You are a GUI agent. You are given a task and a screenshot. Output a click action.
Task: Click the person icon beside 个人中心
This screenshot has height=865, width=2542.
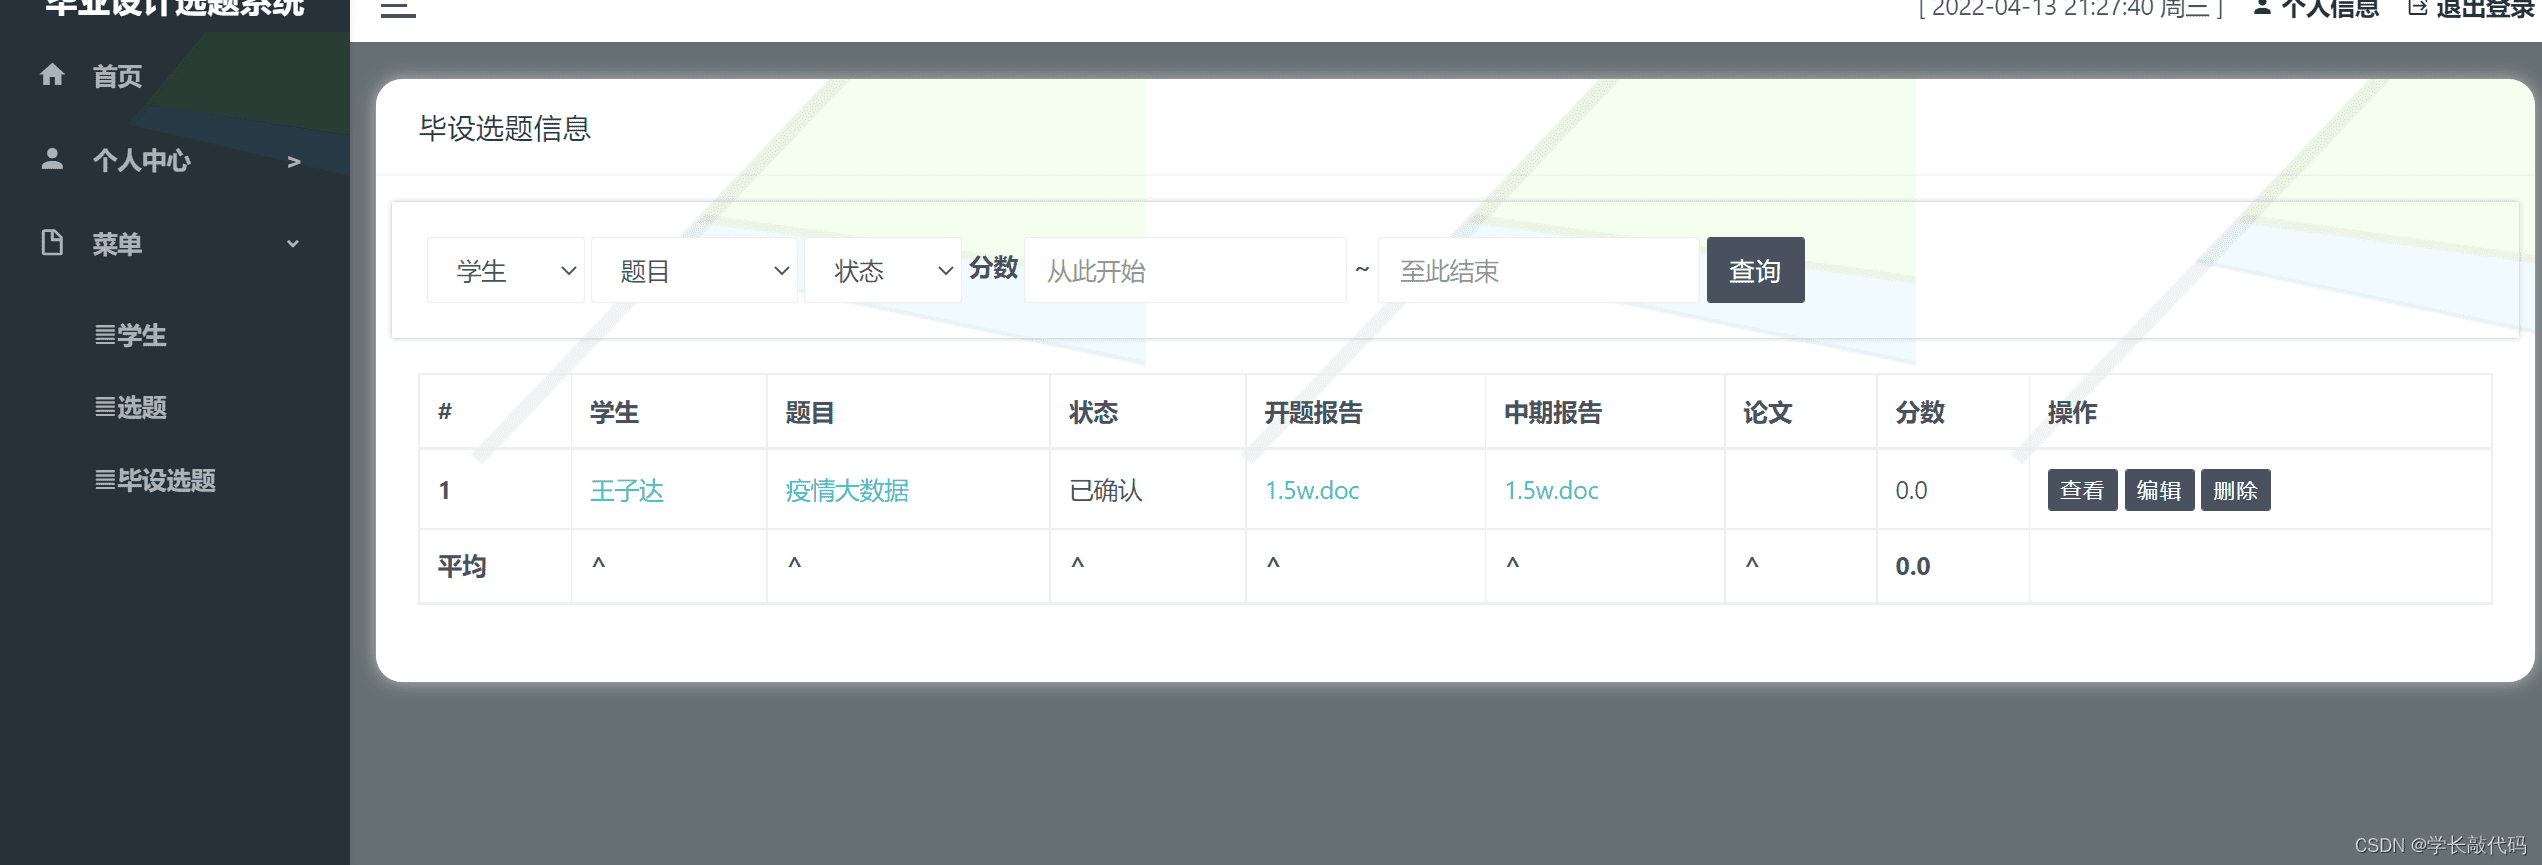(x=52, y=159)
